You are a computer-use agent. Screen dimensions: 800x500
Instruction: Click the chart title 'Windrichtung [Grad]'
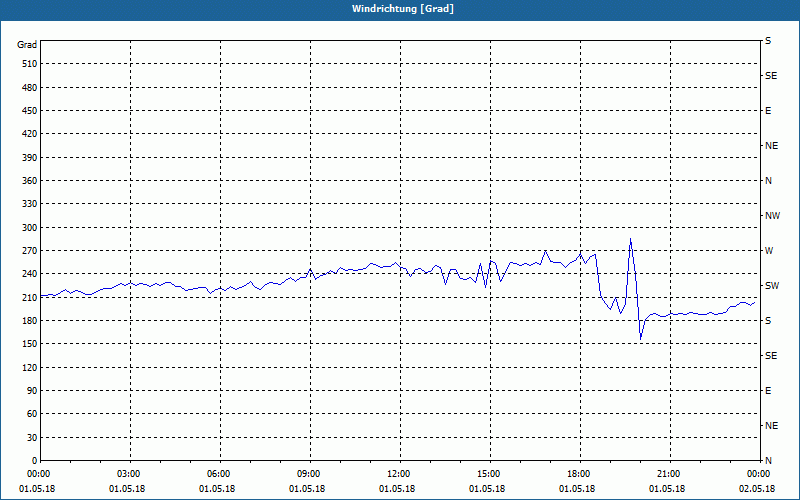pyautogui.click(x=403, y=9)
